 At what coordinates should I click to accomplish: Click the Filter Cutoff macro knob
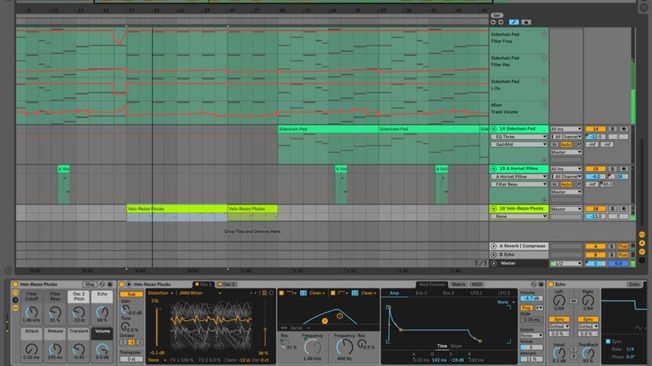[x=32, y=312]
